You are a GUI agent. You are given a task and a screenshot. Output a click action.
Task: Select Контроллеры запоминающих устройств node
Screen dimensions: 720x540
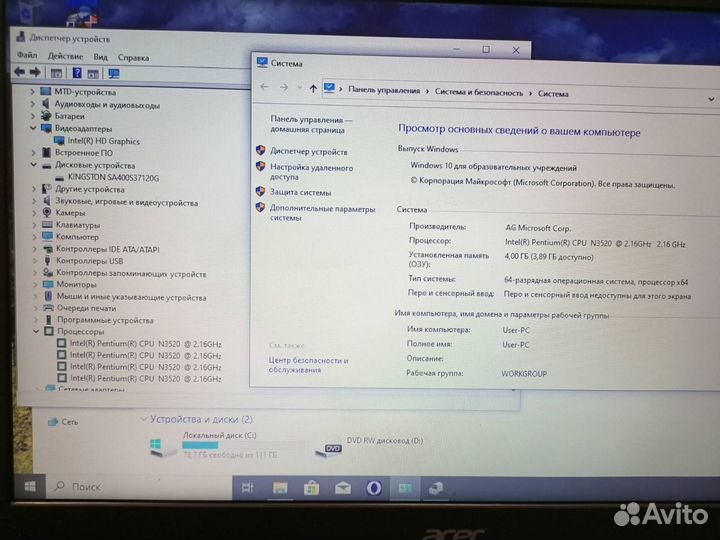tap(131, 273)
